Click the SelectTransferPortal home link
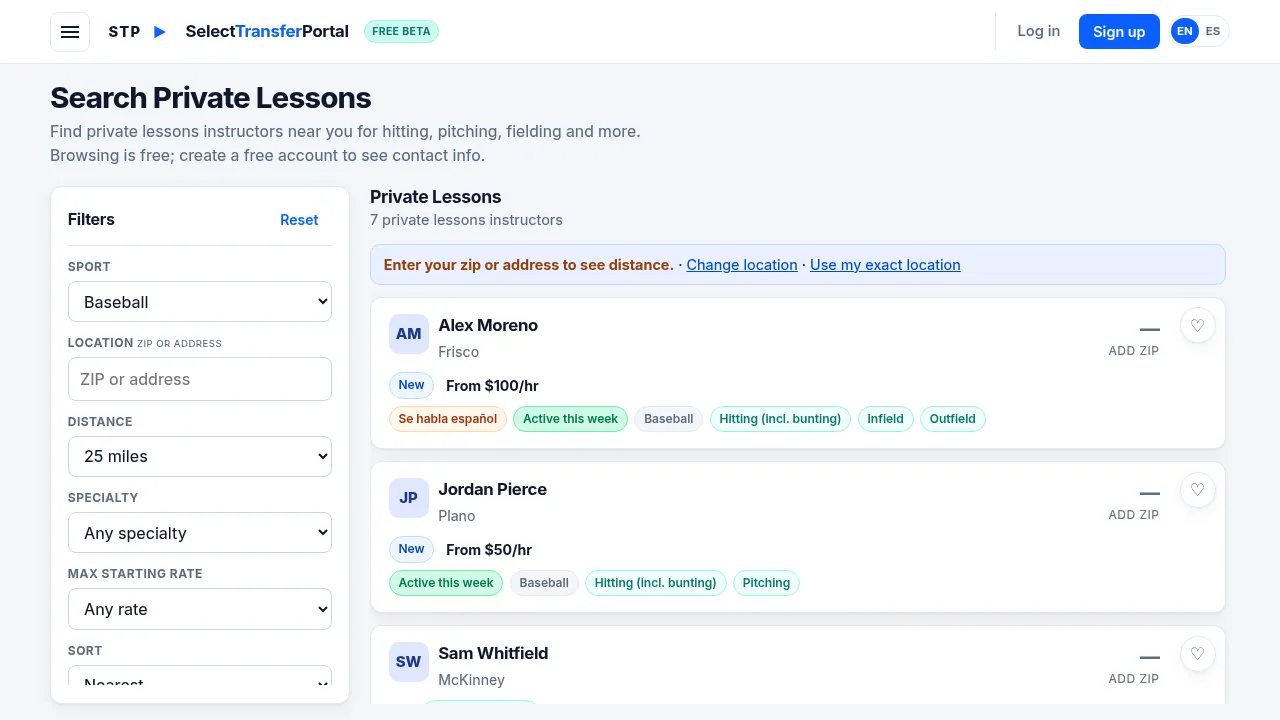This screenshot has width=1280, height=720. pos(267,31)
